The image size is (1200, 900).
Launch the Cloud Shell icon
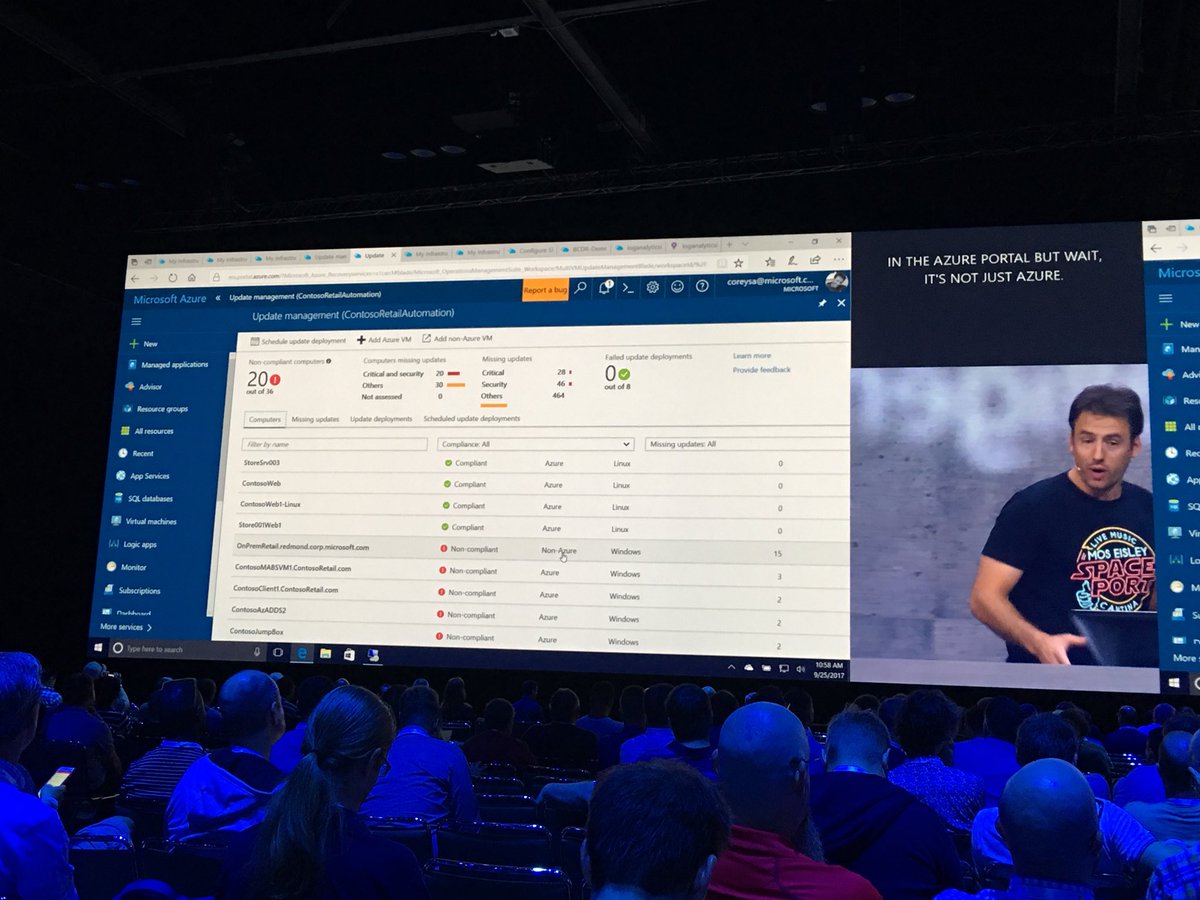[628, 287]
